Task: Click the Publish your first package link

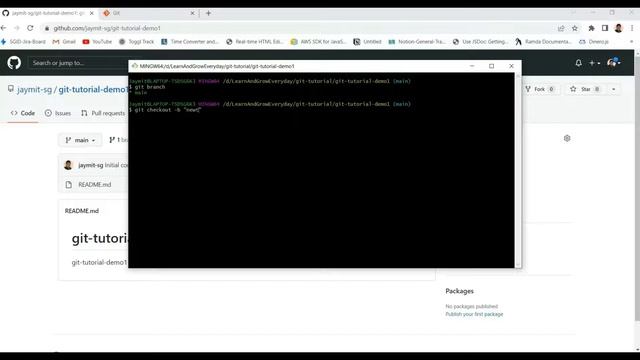Action: [474, 314]
